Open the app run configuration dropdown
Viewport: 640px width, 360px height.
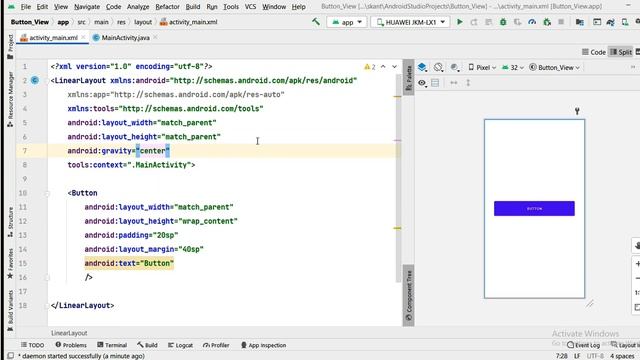click(x=347, y=22)
